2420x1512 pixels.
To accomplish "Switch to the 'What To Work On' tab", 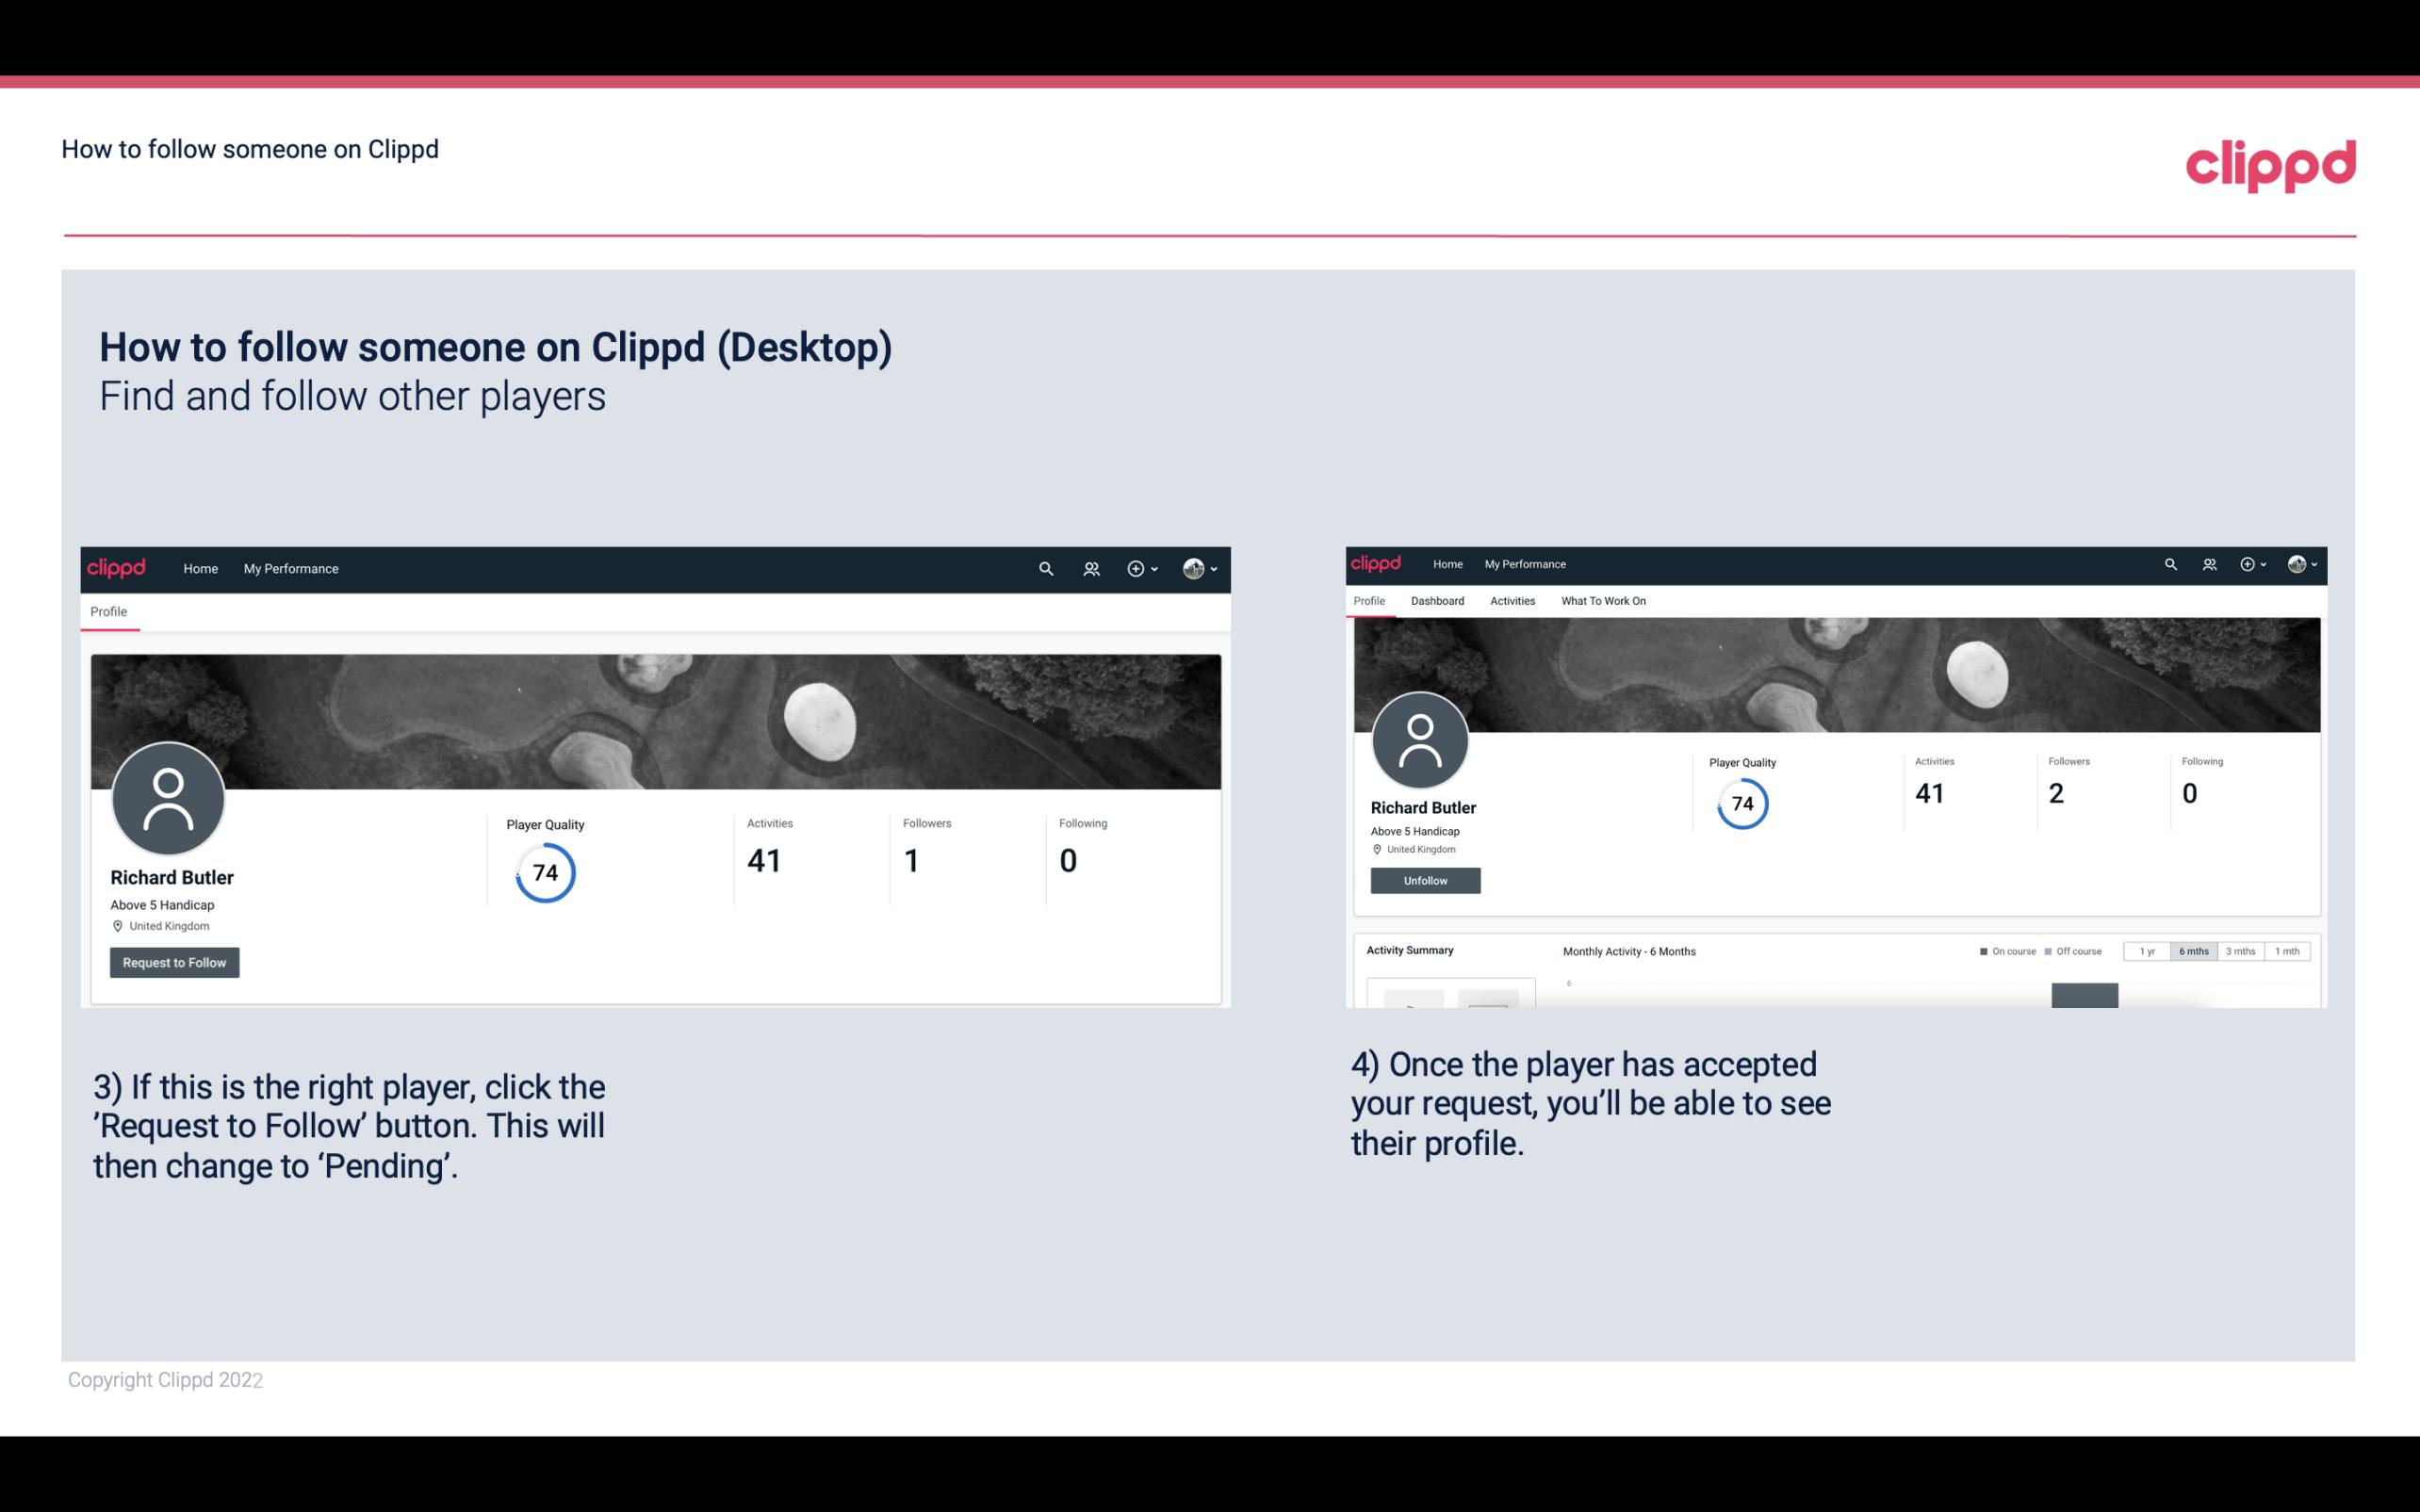I will 1603,601.
